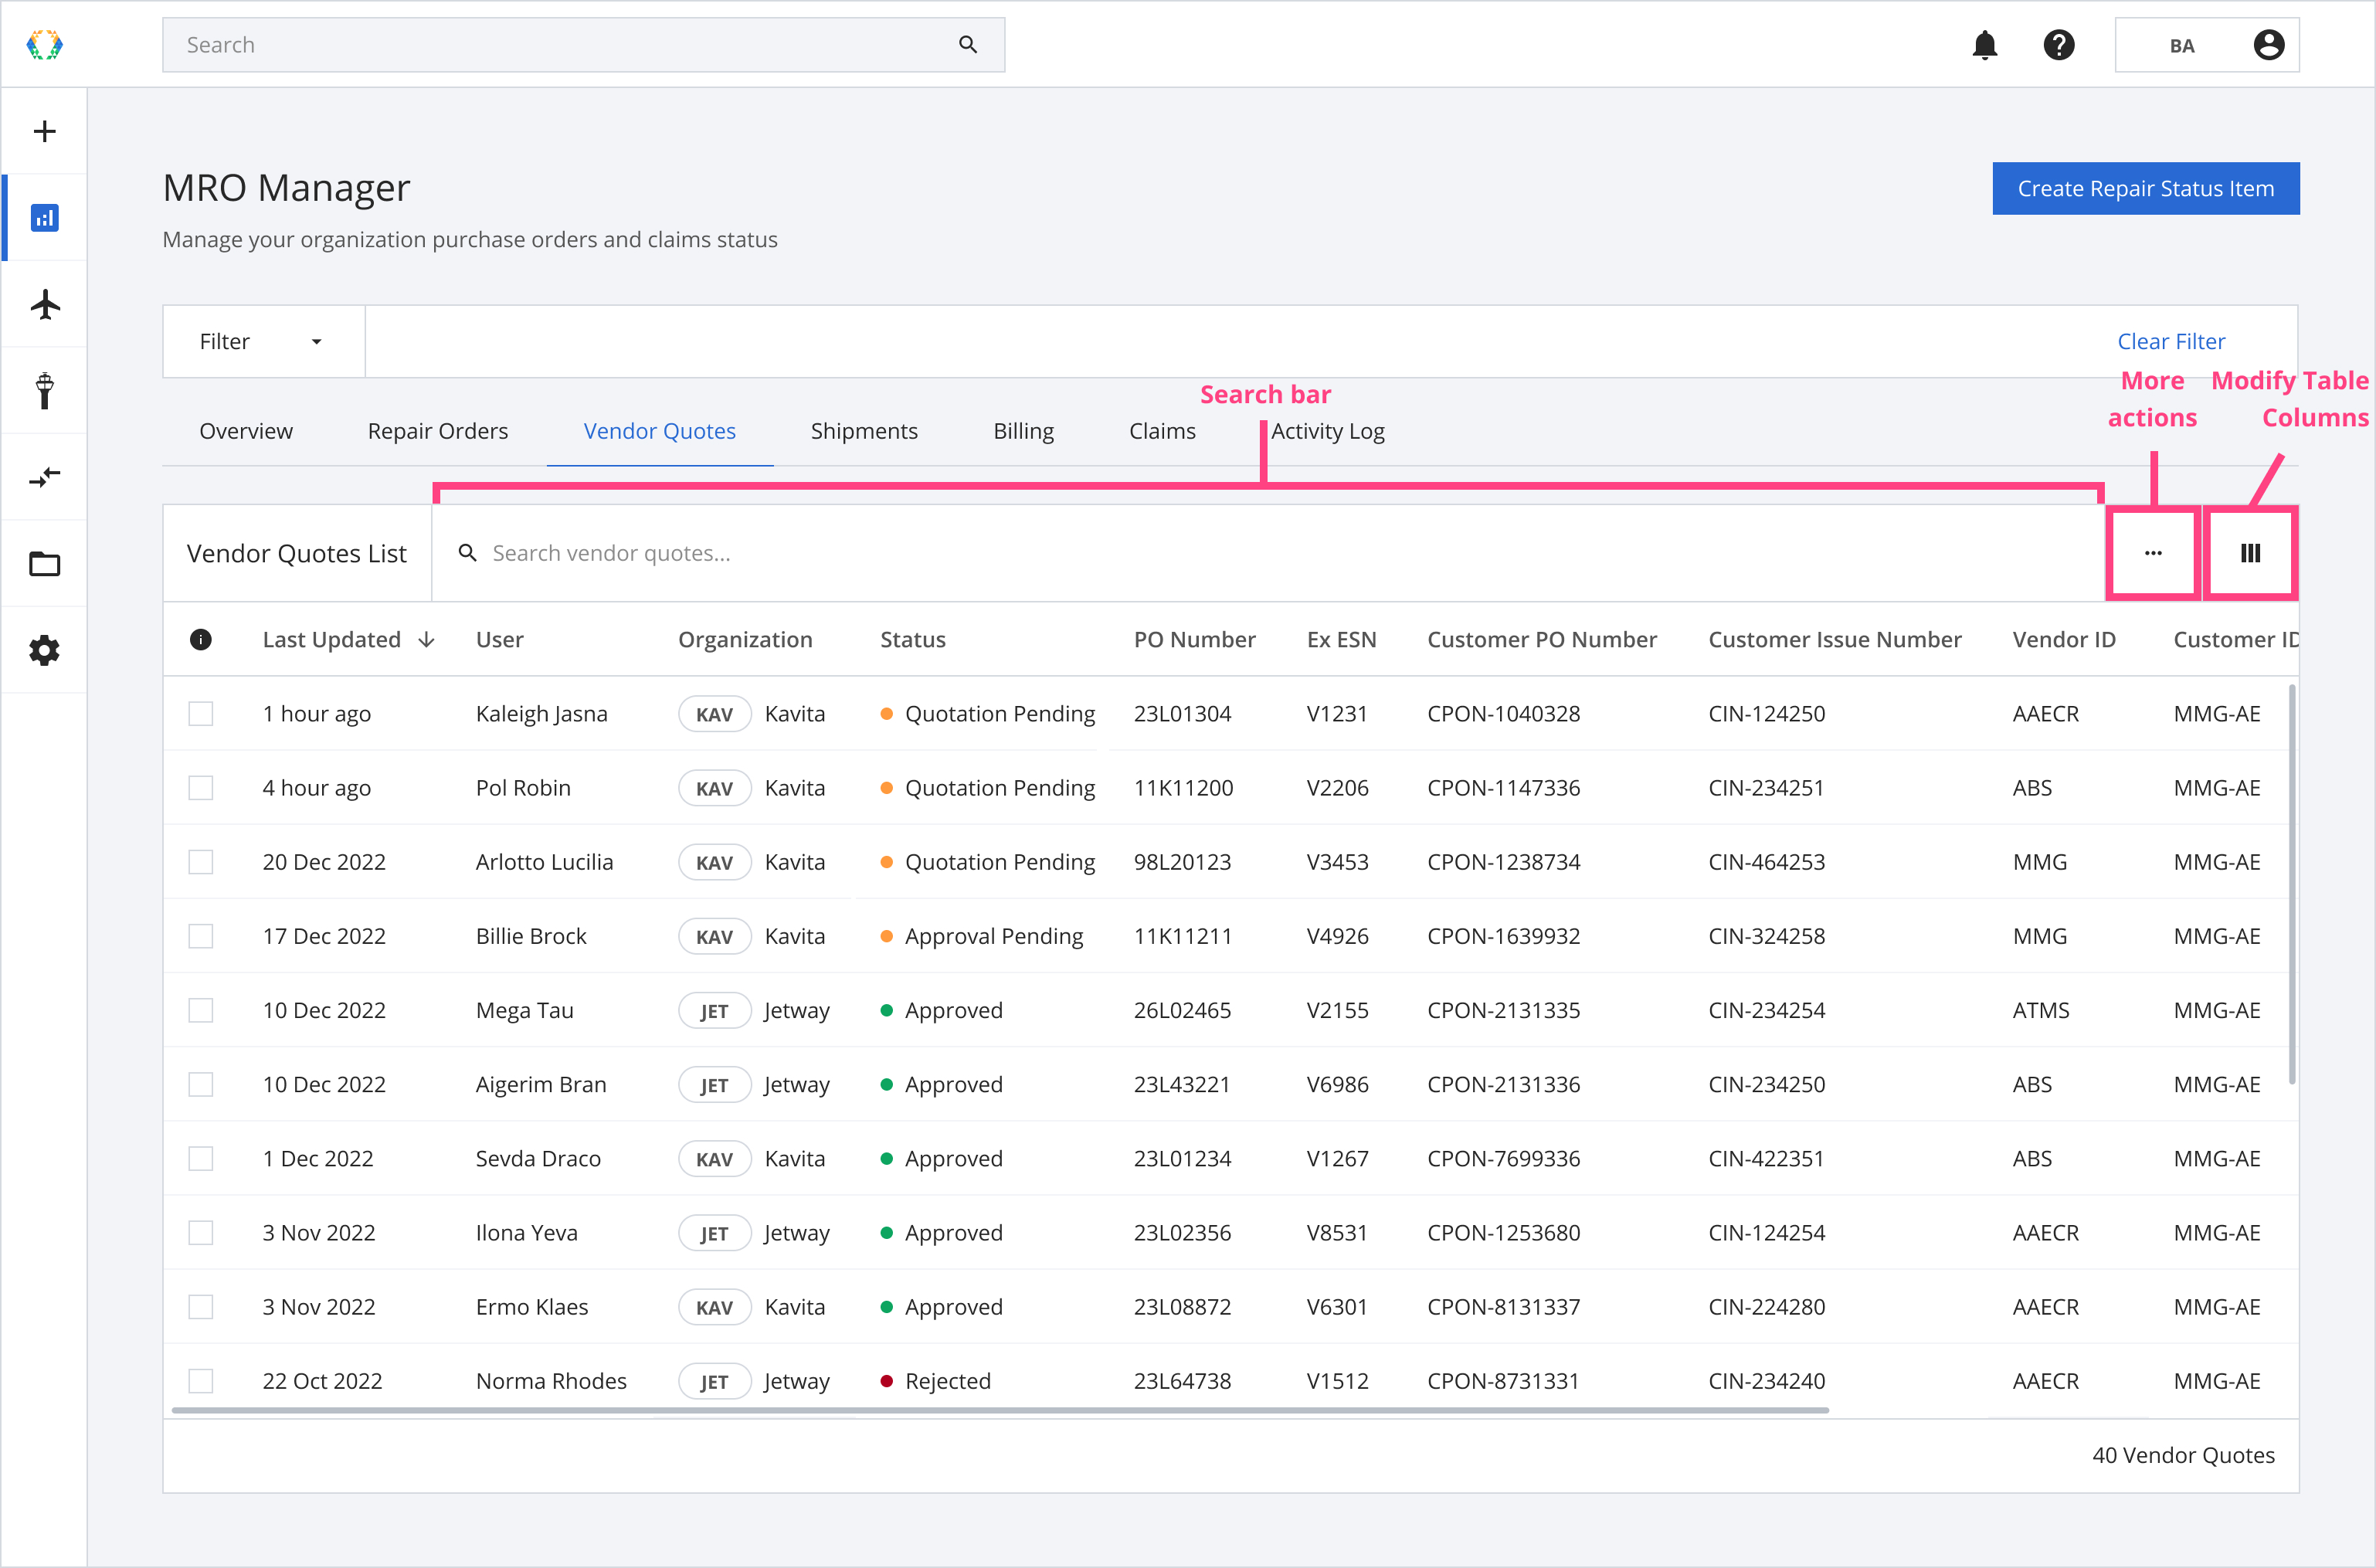Click the More actions ellipsis icon
This screenshot has width=2376, height=1568.
pos(2152,553)
